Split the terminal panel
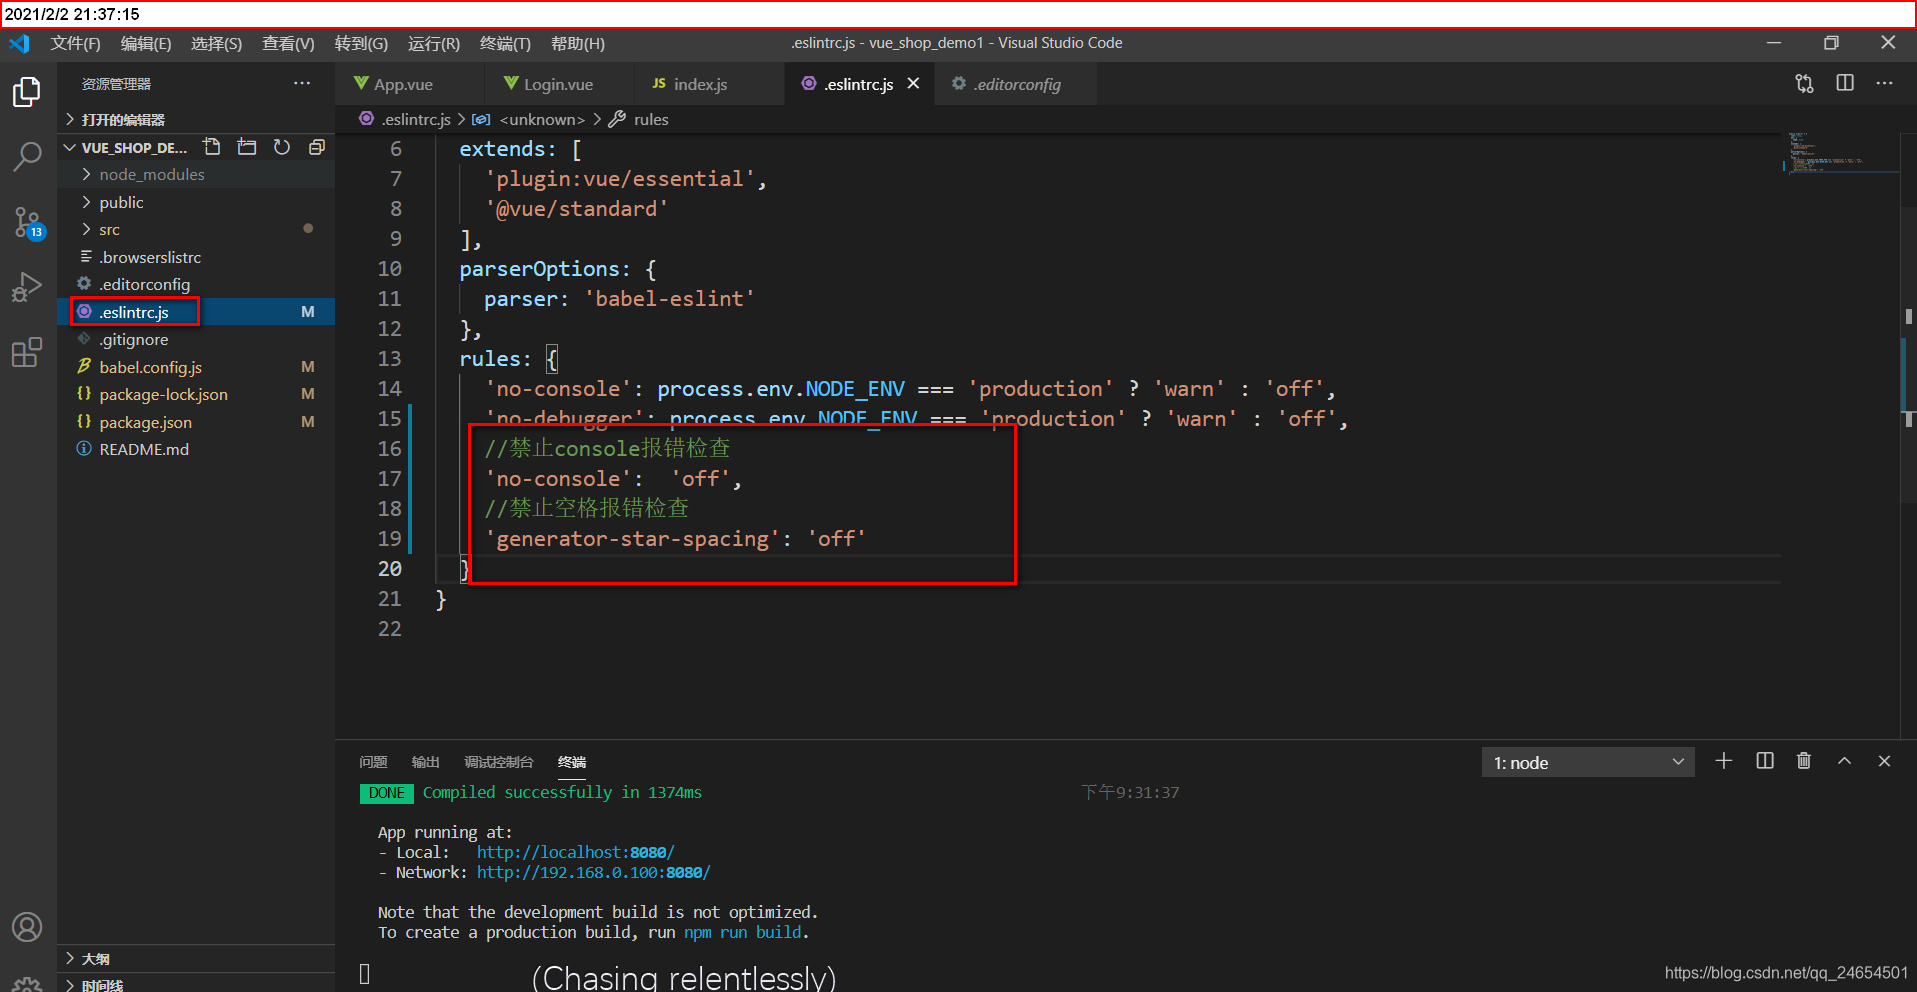This screenshot has height=992, width=1917. (1765, 762)
